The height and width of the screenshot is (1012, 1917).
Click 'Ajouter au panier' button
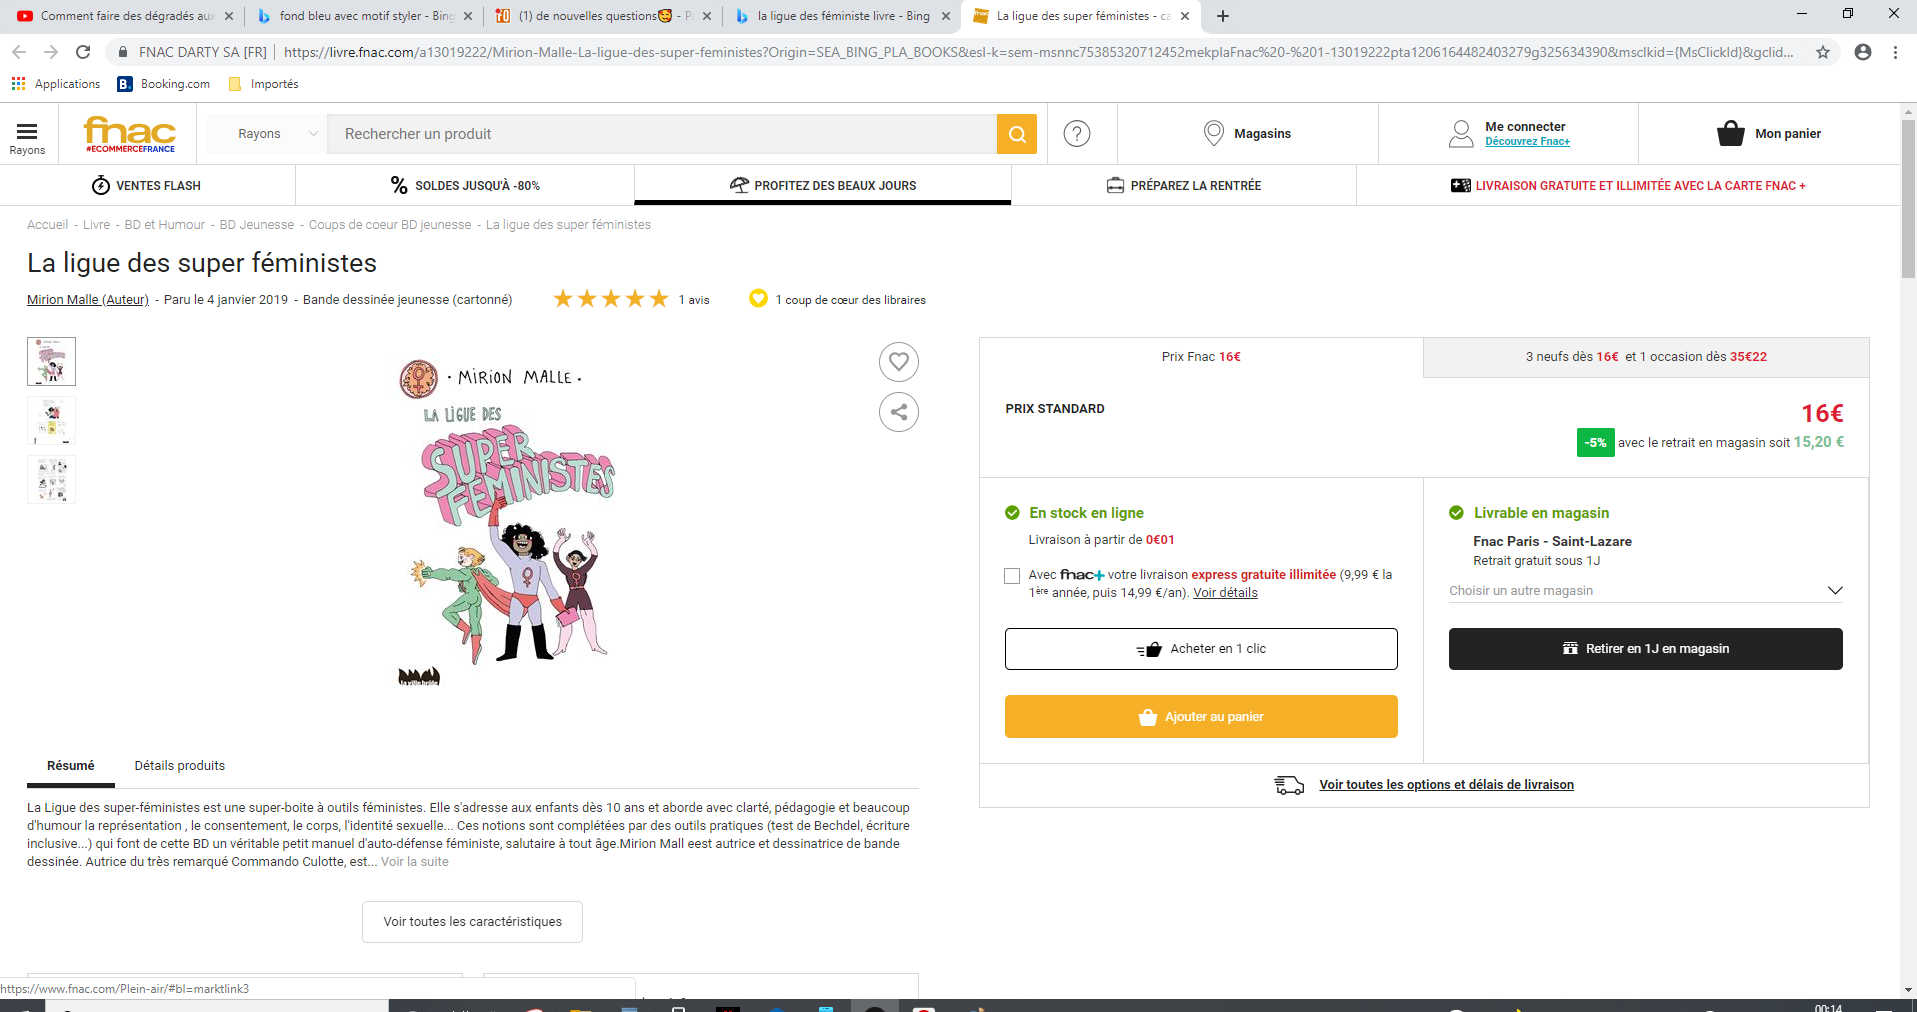(x=1200, y=717)
